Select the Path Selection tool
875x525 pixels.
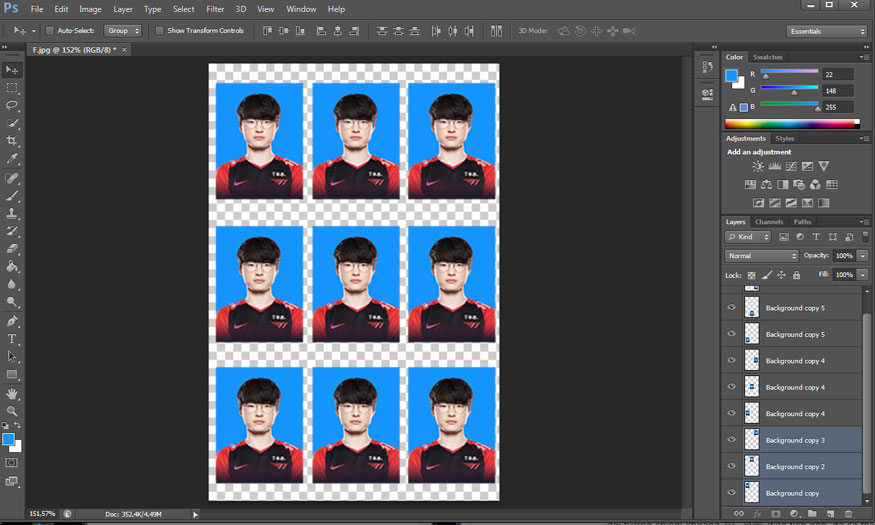[x=12, y=357]
